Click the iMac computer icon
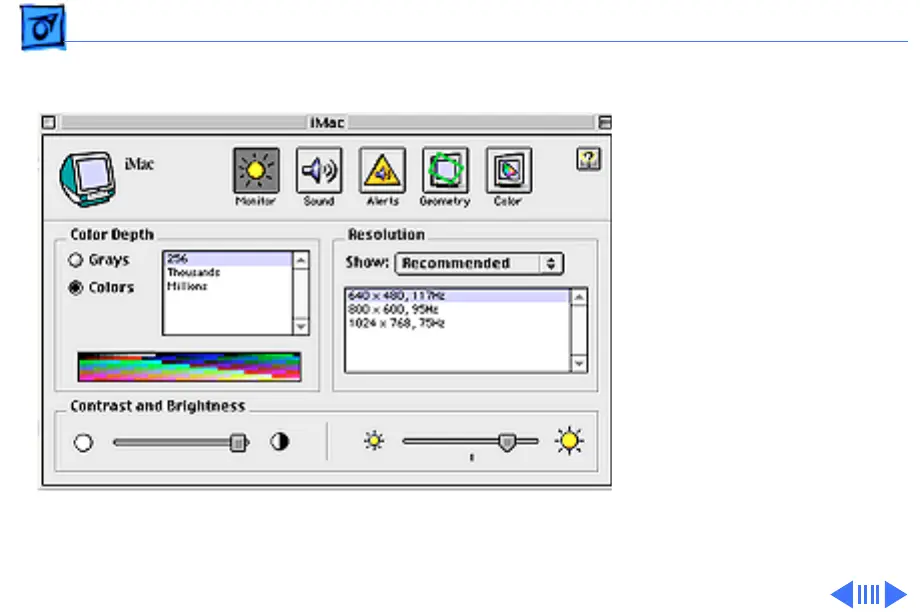920x612 pixels. click(87, 178)
